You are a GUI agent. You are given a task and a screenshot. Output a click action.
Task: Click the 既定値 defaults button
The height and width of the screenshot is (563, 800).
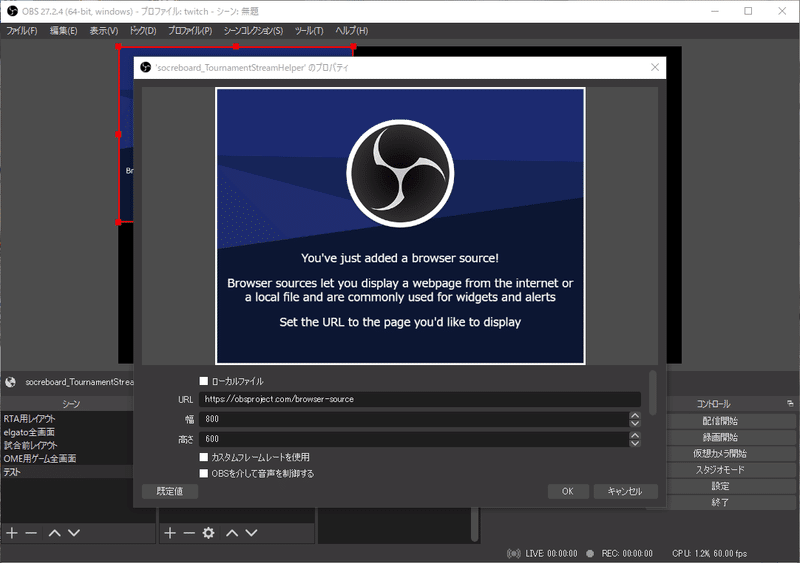click(169, 491)
